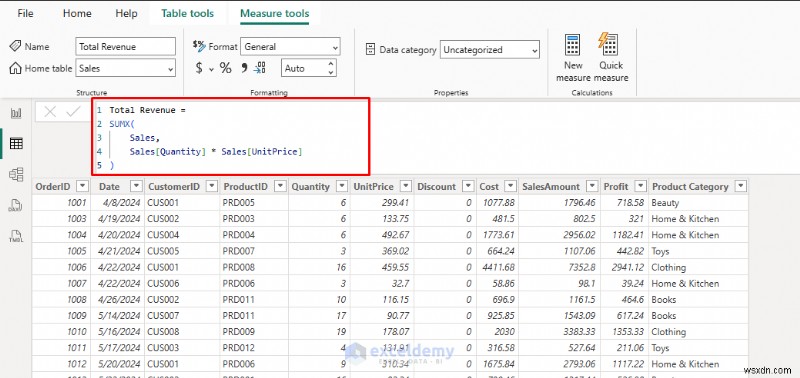Open DAX query view in sidebar
Screen dimensions: 800x378
point(15,206)
